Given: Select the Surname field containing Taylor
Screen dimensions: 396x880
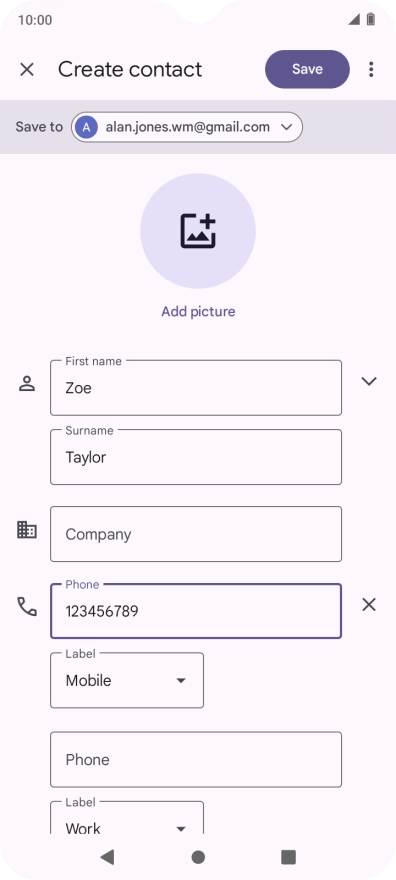Looking at the screenshot, I should (196, 457).
